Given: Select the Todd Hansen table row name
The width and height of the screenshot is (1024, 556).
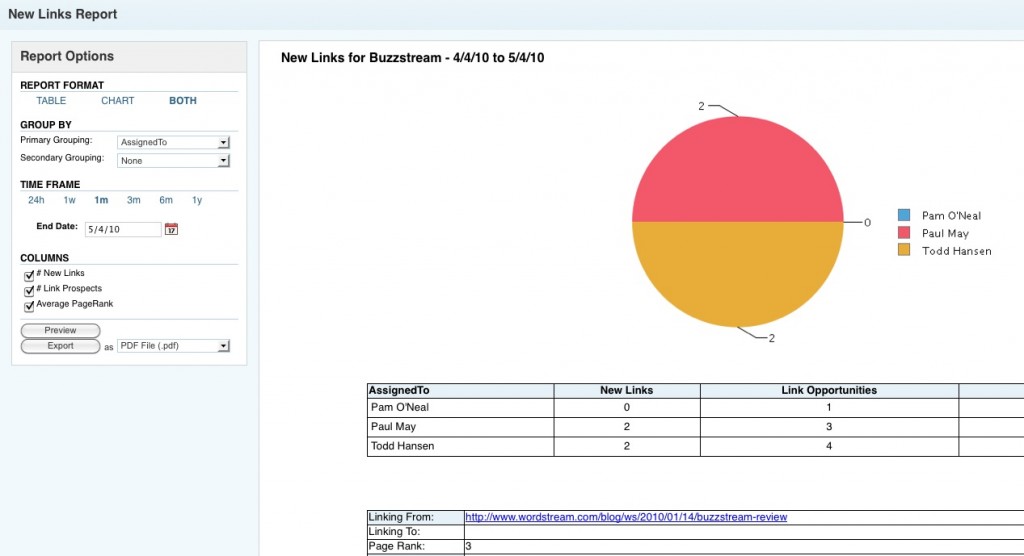Looking at the screenshot, I should pos(402,446).
